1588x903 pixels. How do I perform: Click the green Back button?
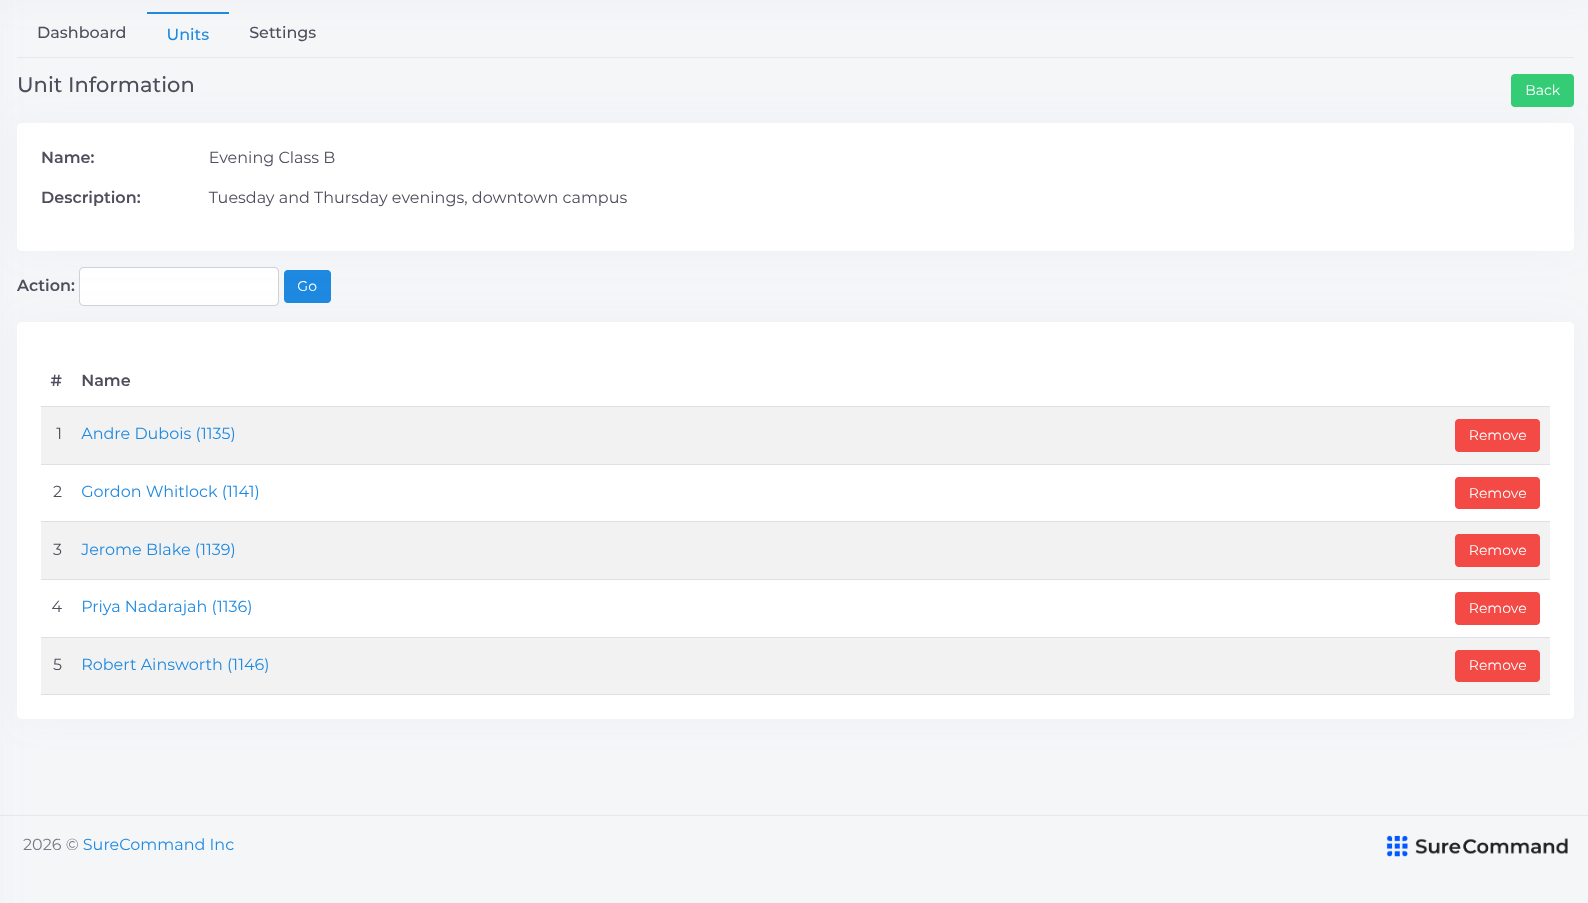tap(1542, 90)
